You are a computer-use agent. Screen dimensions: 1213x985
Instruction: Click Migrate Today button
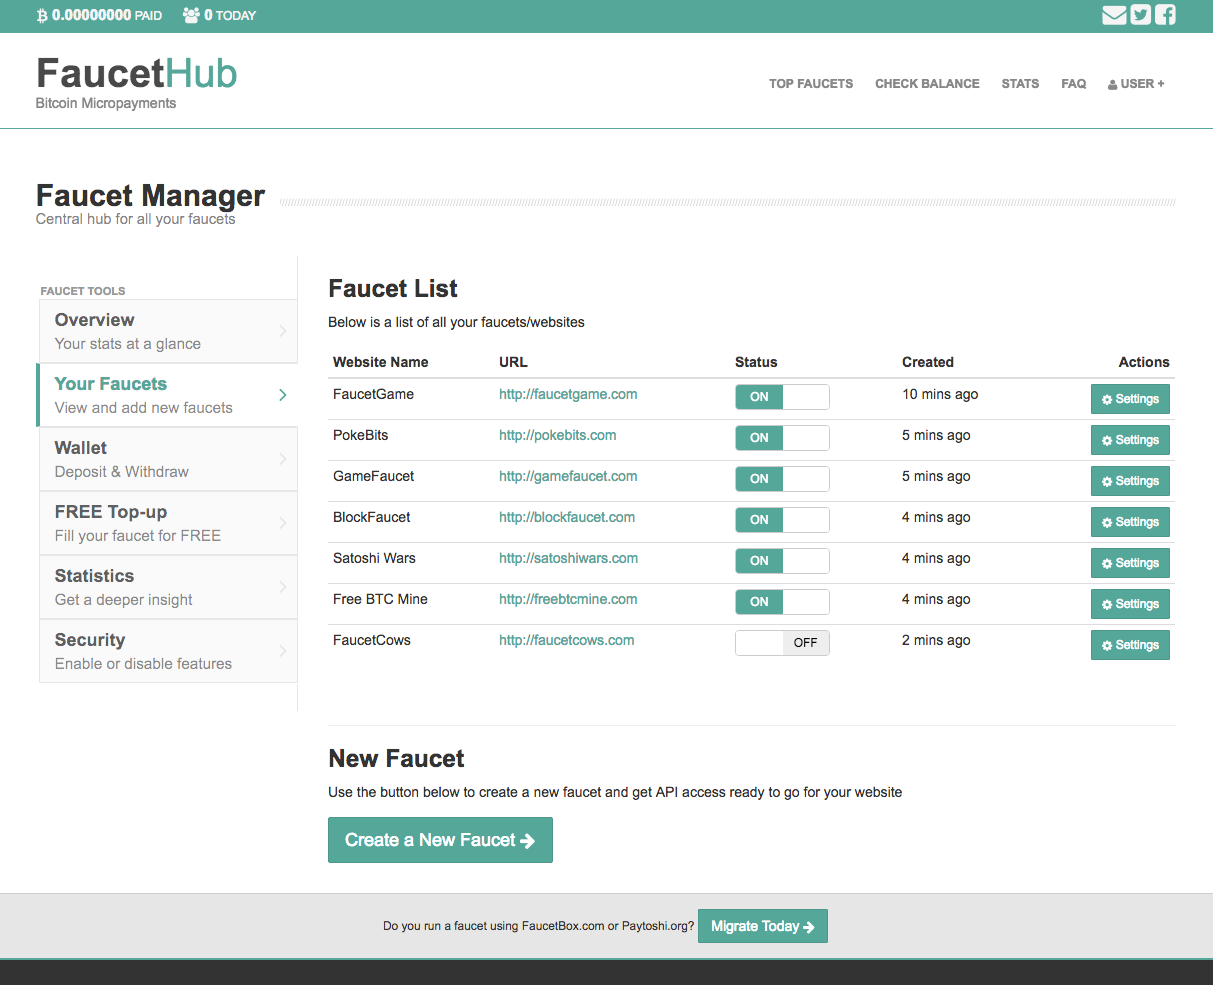pos(763,926)
